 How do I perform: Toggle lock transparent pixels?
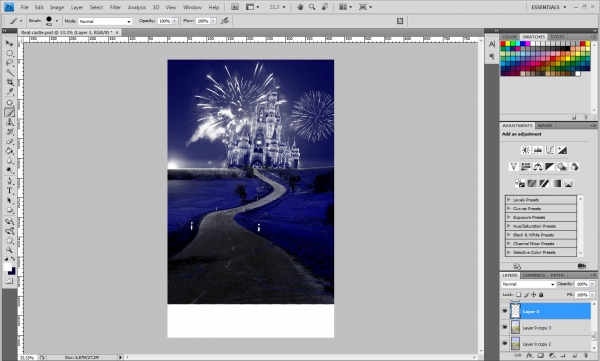[518, 295]
